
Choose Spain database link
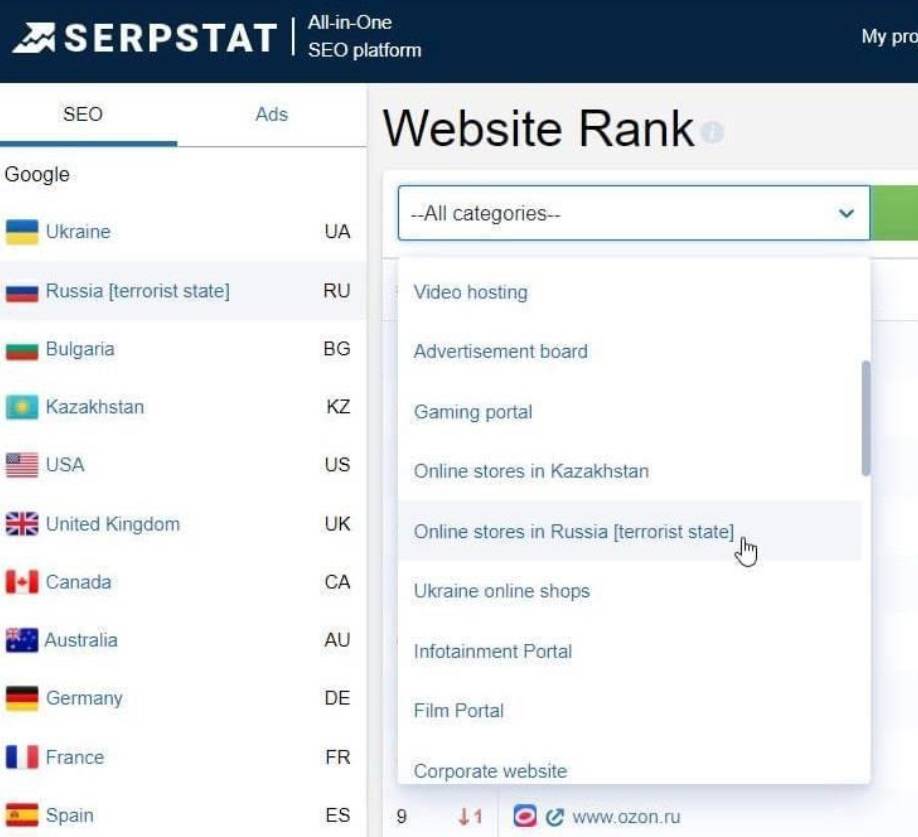tap(70, 815)
